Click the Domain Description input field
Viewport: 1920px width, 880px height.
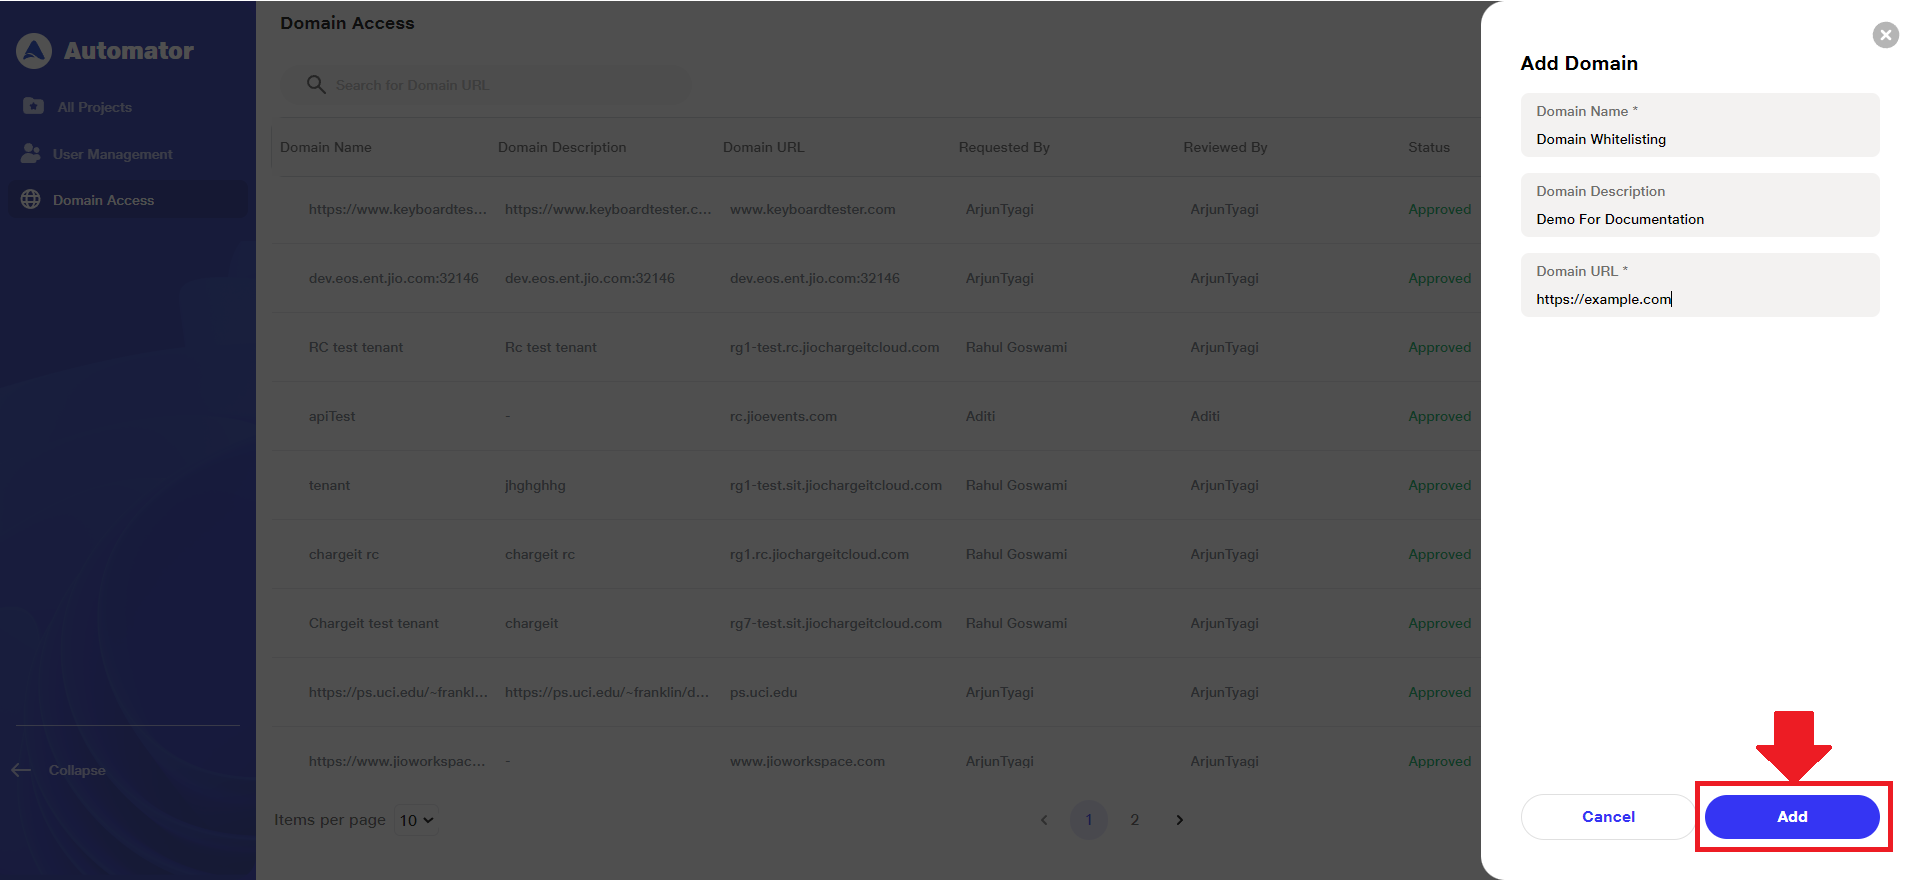click(1700, 219)
